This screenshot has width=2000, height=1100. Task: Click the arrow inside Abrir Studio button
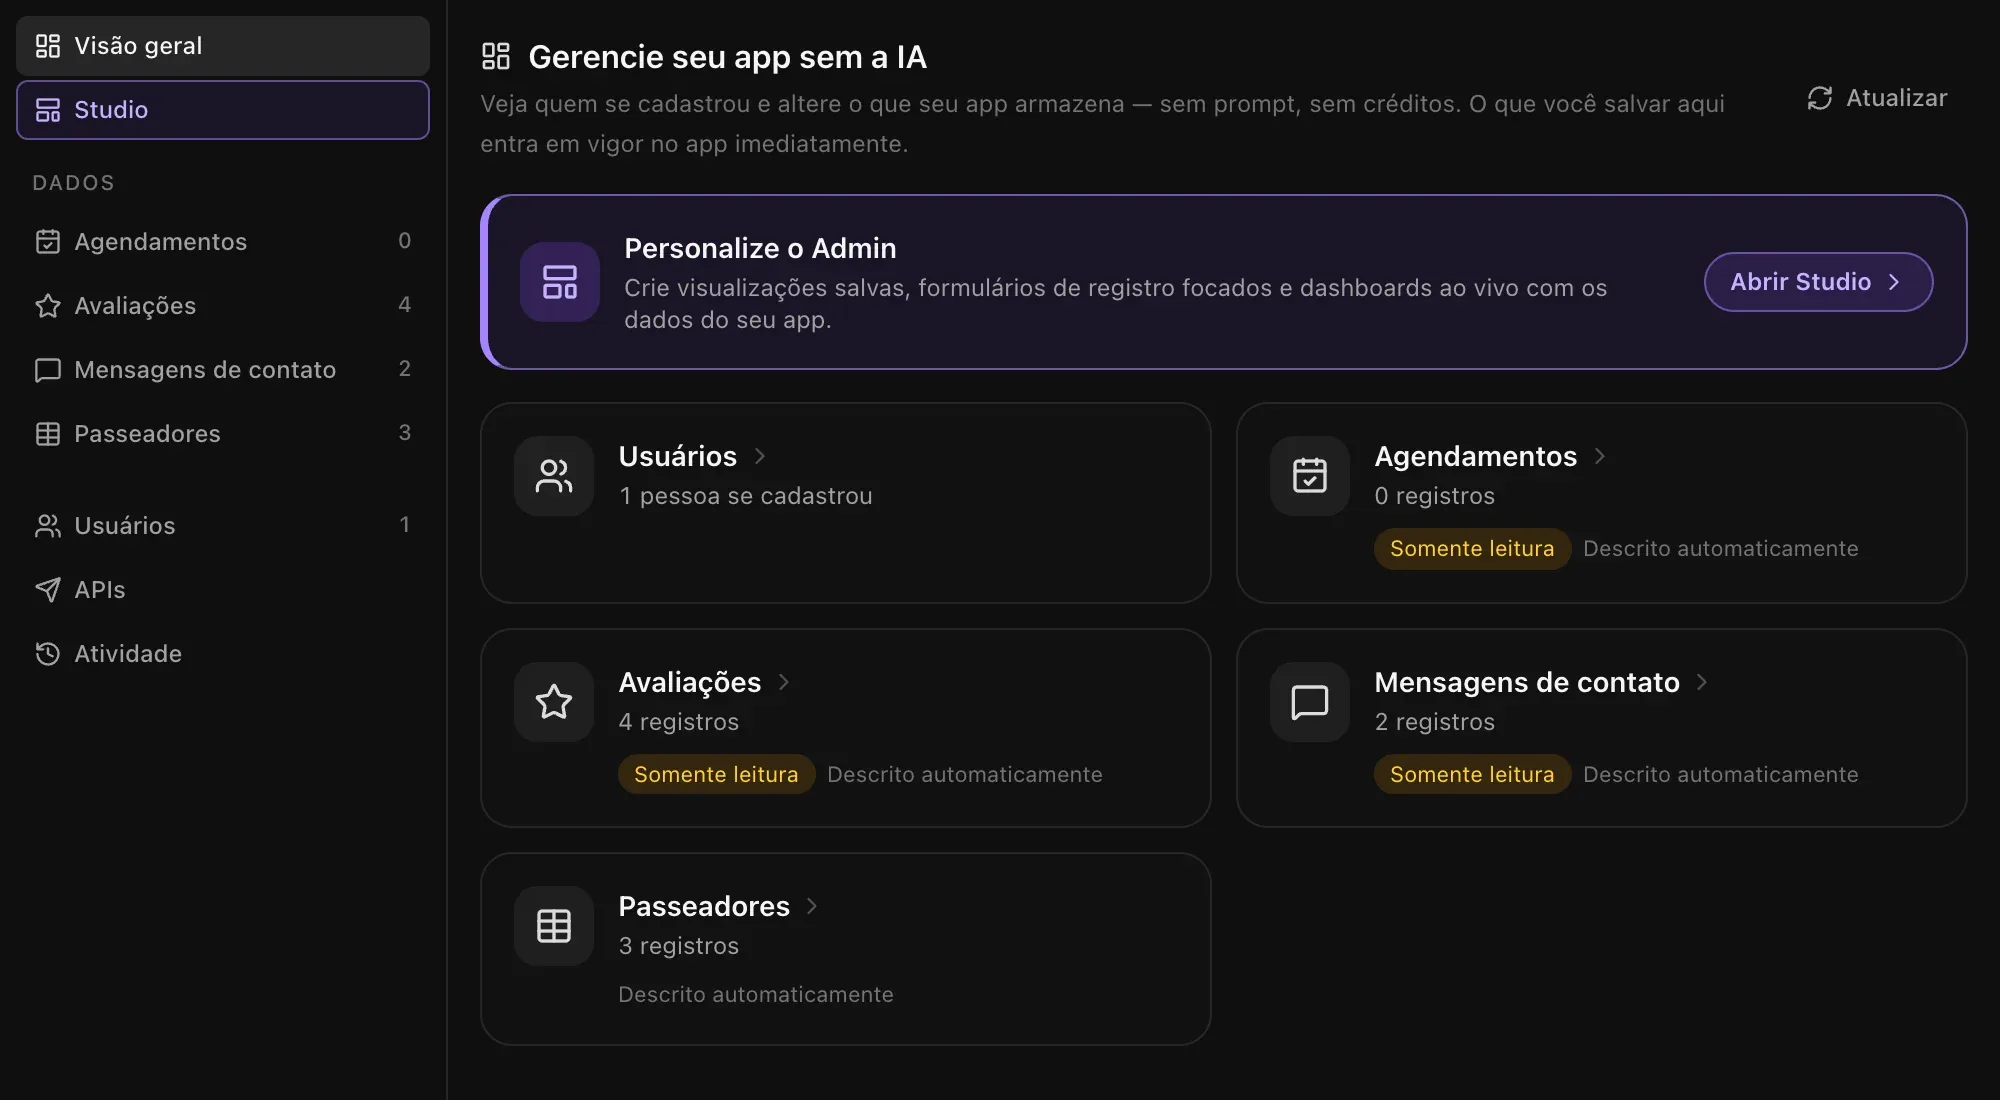pyautogui.click(x=1894, y=282)
